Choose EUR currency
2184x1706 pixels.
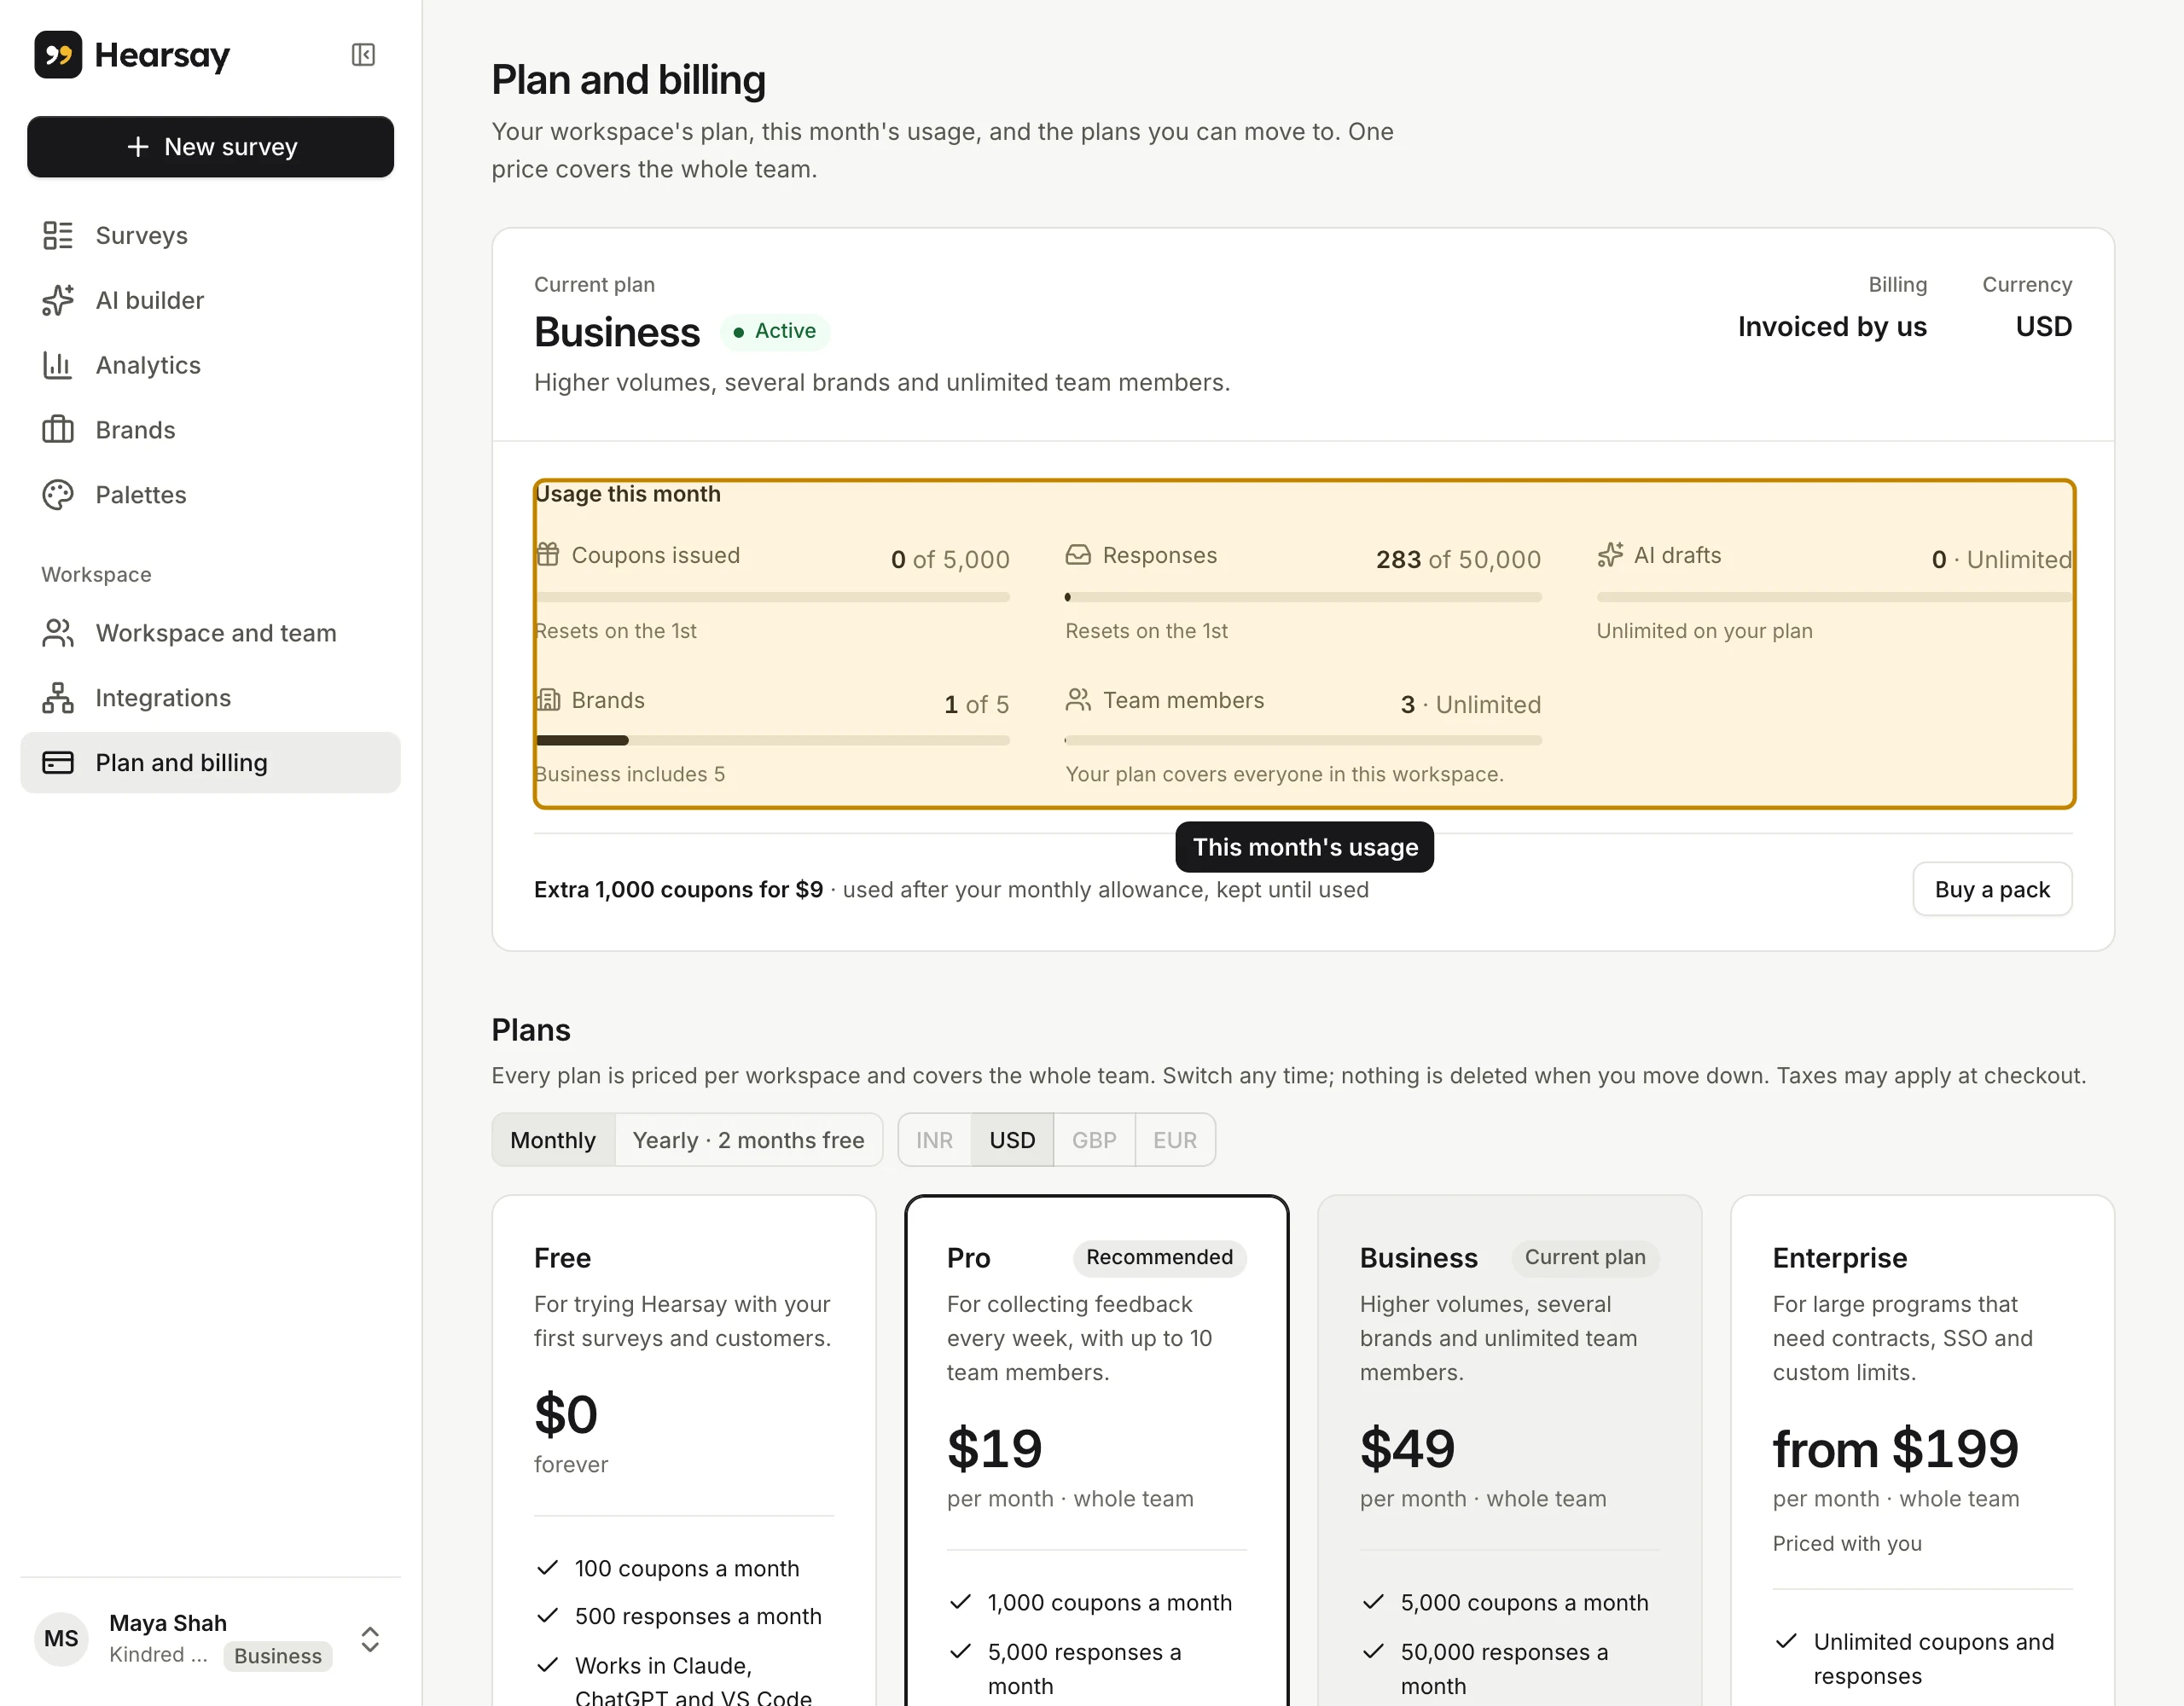click(x=1175, y=1139)
